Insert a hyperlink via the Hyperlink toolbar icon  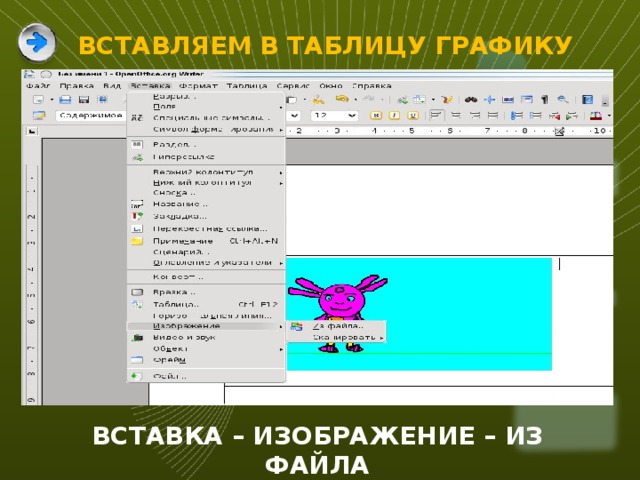pyautogui.click(x=402, y=99)
